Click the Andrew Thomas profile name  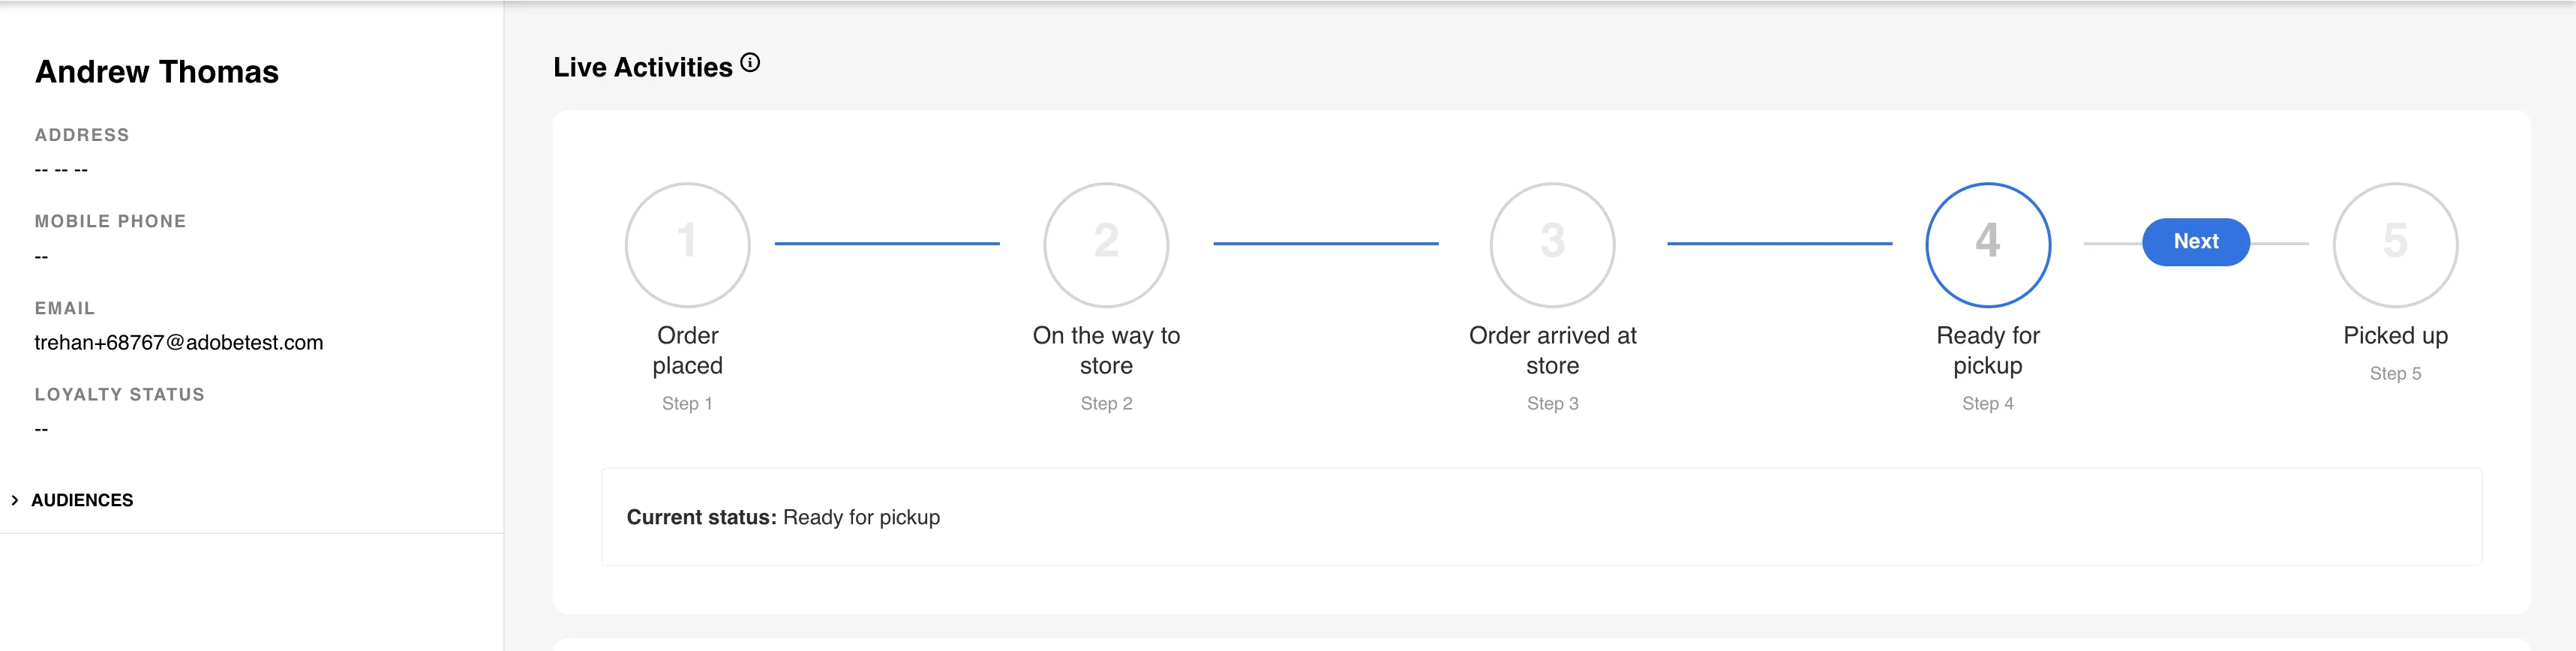click(157, 72)
